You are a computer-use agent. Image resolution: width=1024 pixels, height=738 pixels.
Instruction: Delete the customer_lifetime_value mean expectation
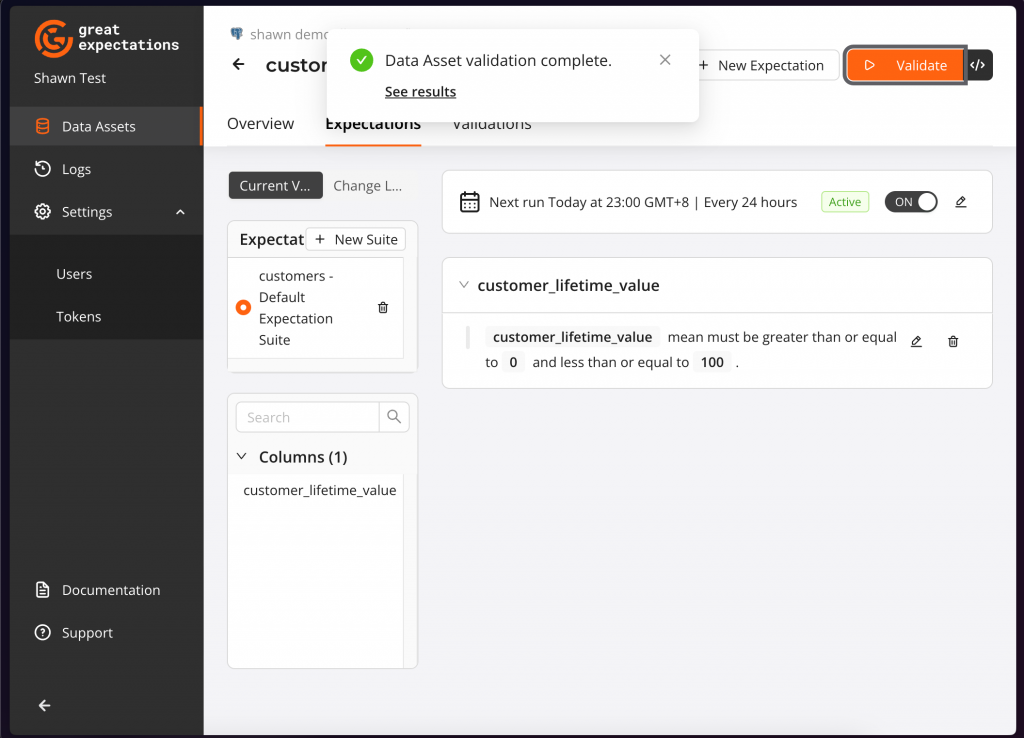953,342
